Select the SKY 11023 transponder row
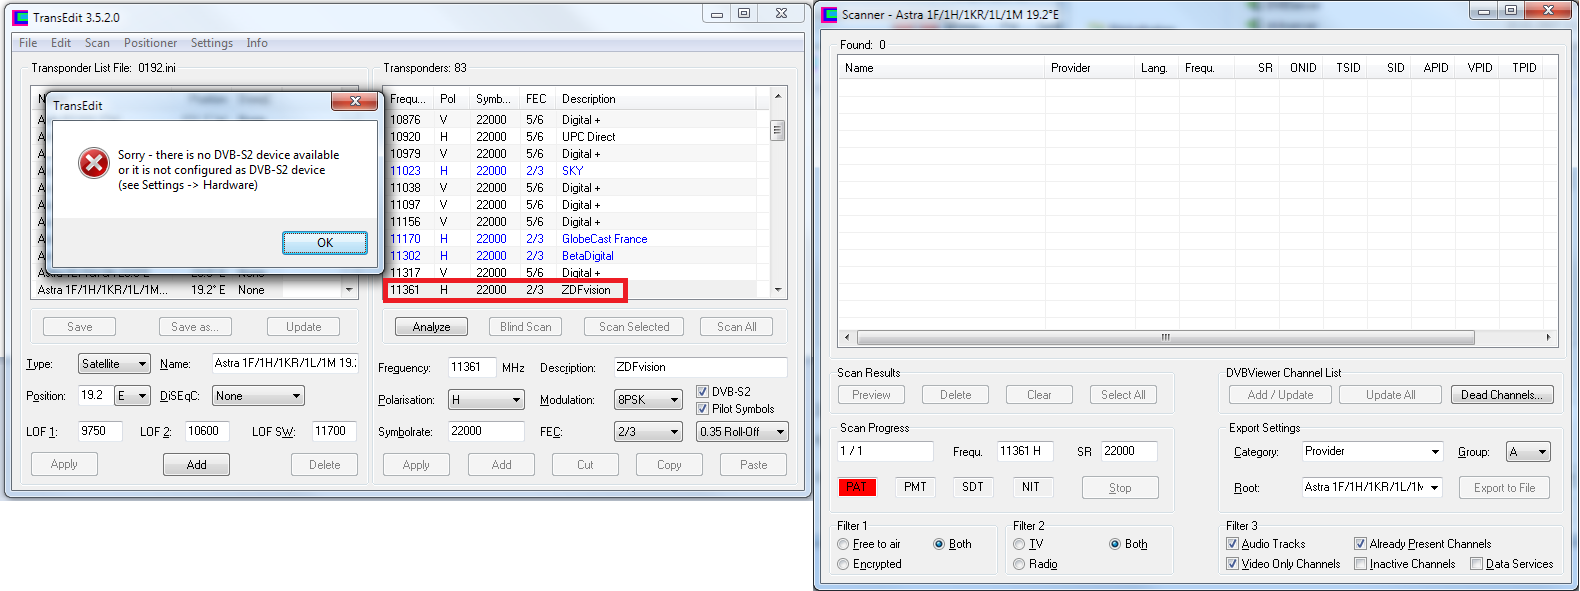 point(572,171)
